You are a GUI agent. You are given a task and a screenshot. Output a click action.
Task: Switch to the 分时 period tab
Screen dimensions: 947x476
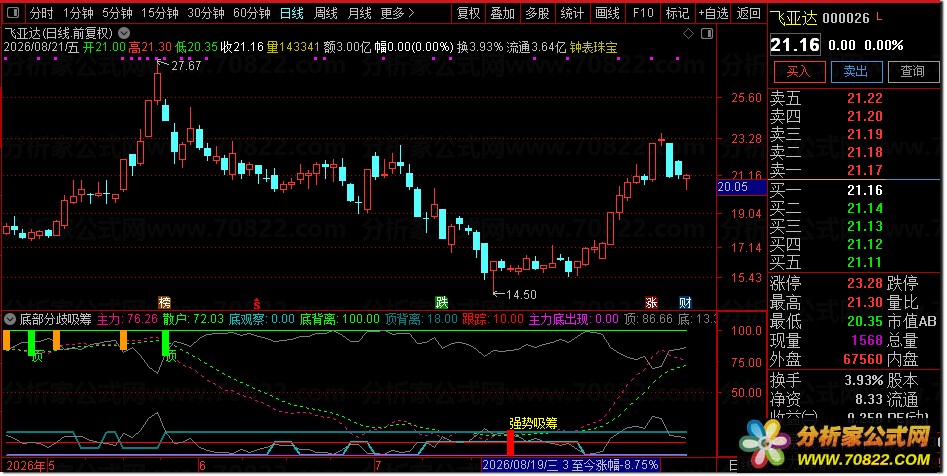(x=41, y=13)
